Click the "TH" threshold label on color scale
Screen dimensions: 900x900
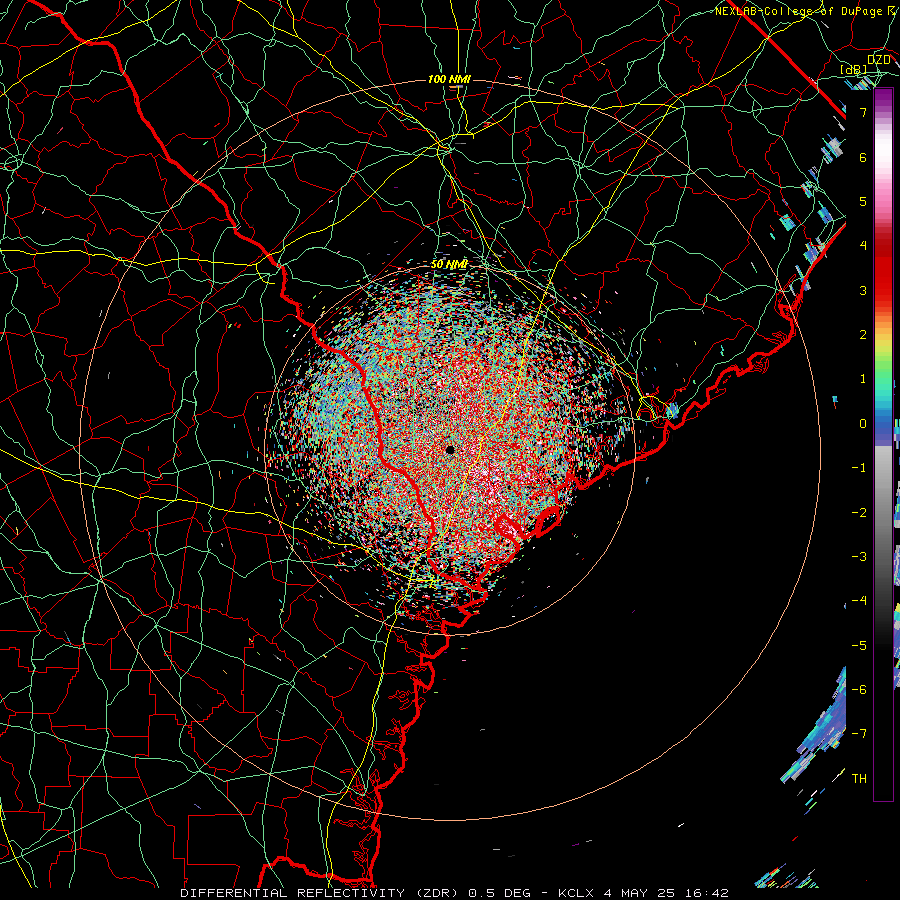point(859,779)
